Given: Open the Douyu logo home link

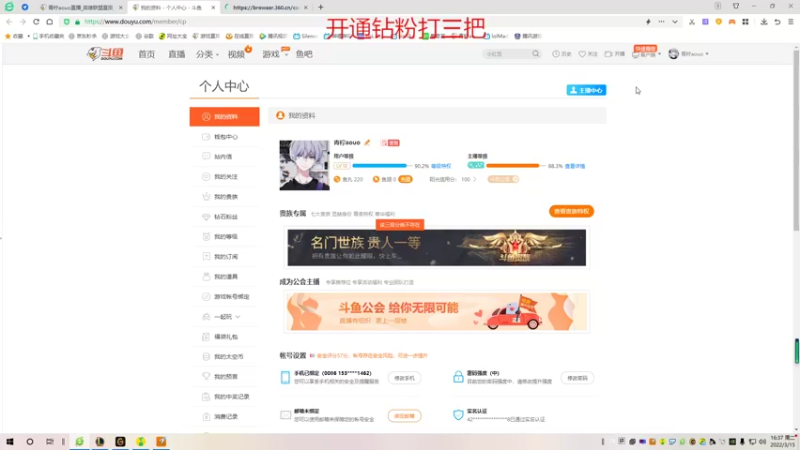Looking at the screenshot, I should pyautogui.click(x=105, y=54).
